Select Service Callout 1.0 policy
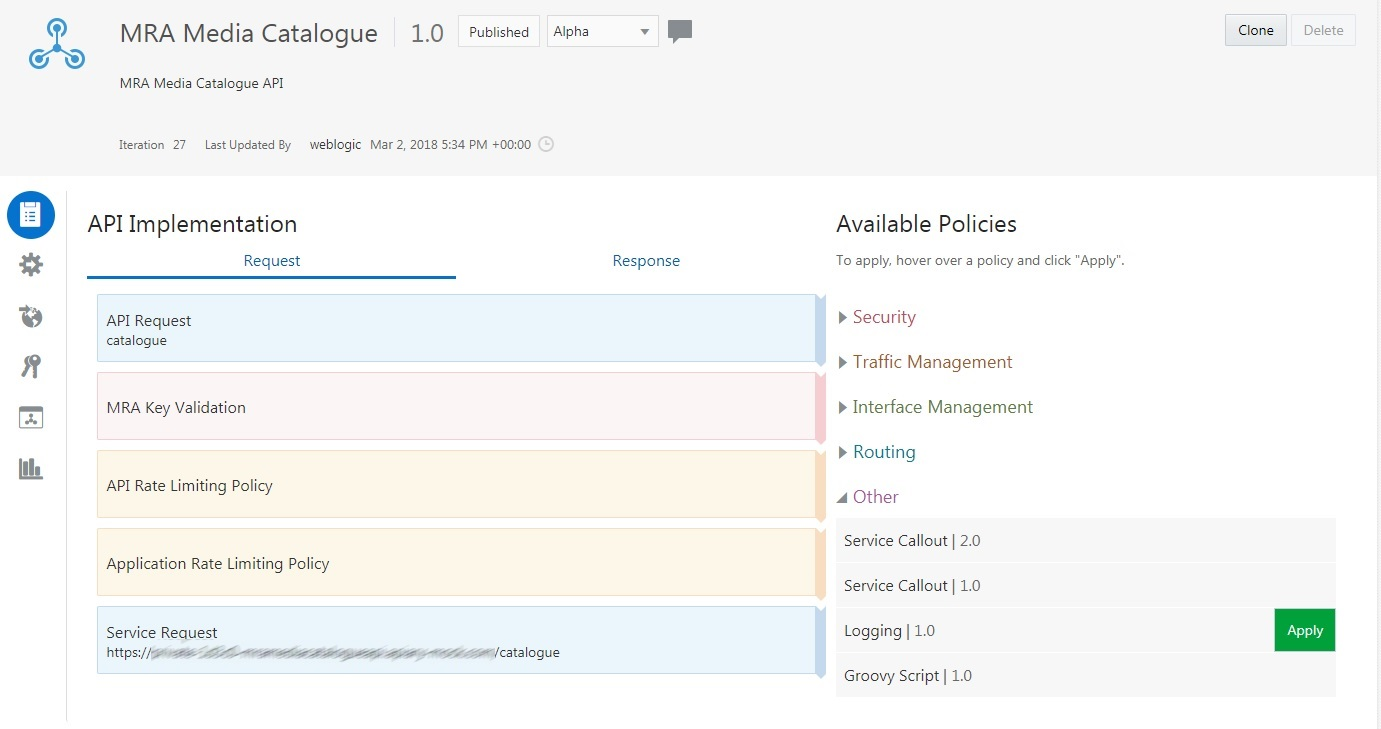This screenshot has width=1381, height=729. pos(1086,585)
